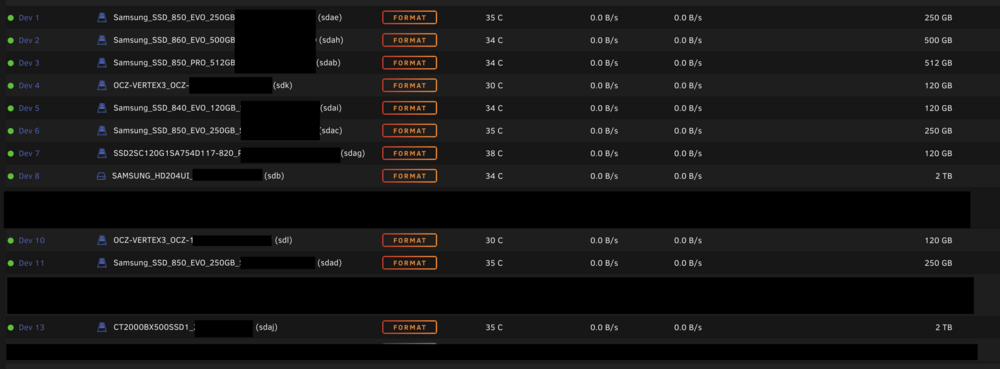
Task: Click the green status dot for Dev 7
Action: 10,154
